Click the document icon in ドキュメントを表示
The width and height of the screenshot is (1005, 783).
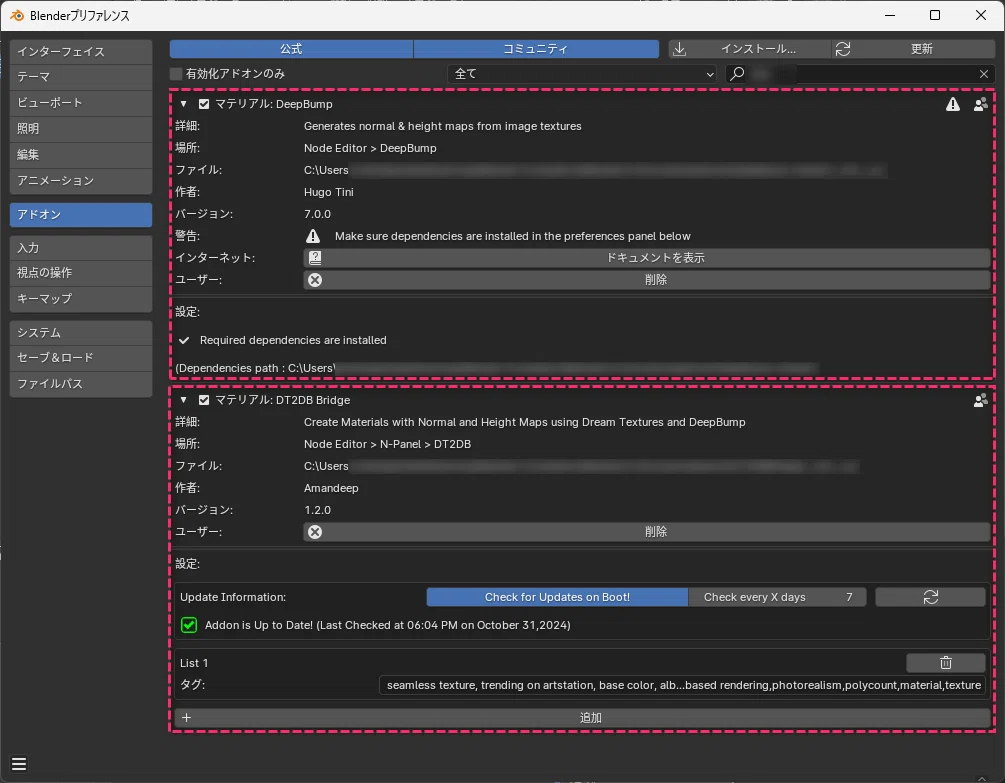click(x=315, y=258)
